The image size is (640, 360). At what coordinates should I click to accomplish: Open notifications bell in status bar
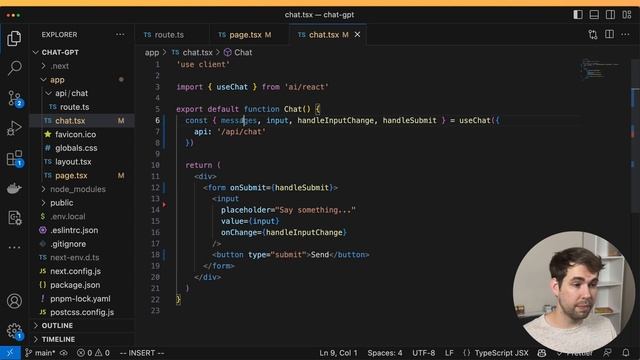coord(626,353)
